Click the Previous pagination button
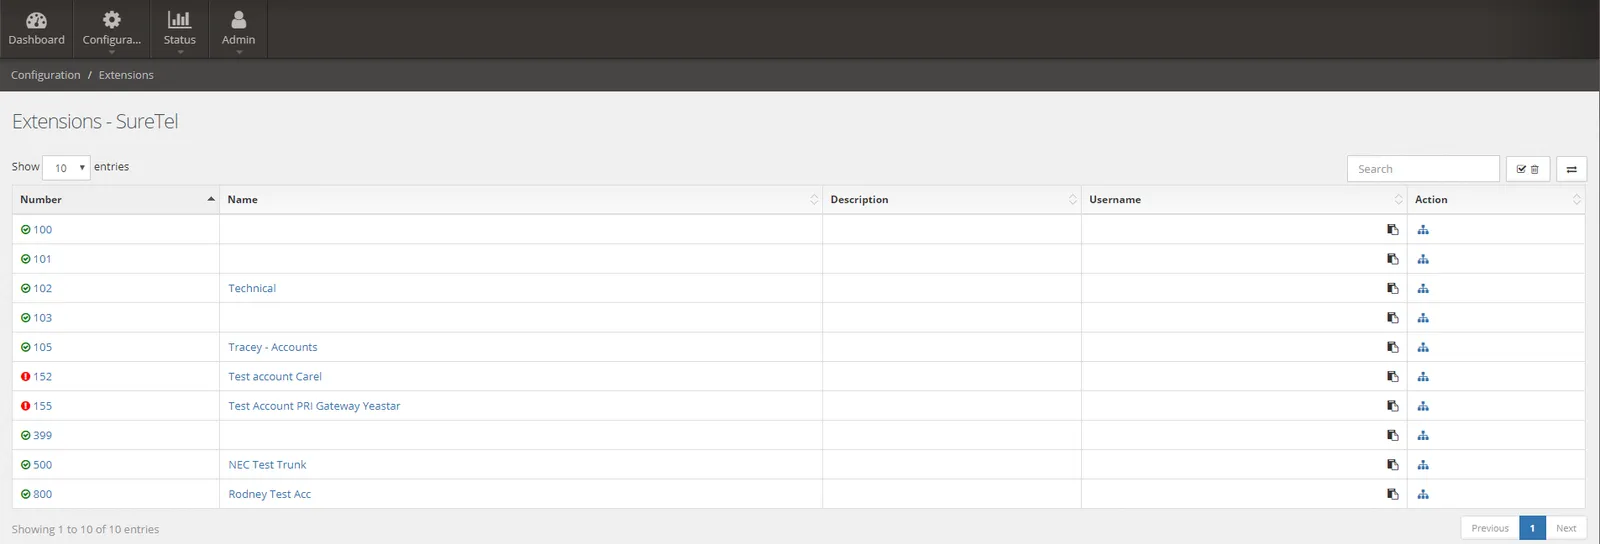1600x544 pixels. coord(1489,528)
